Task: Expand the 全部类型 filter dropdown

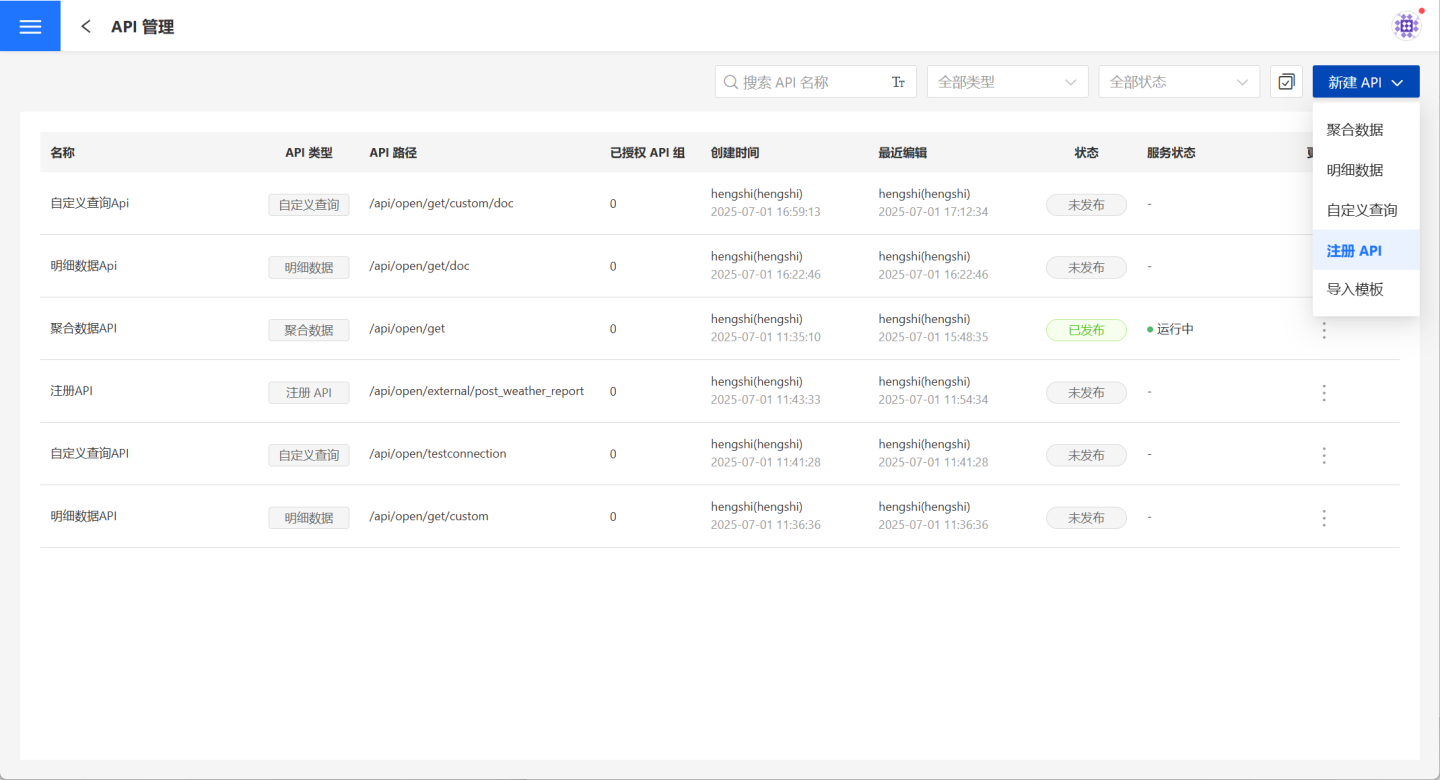Action: 1007,82
